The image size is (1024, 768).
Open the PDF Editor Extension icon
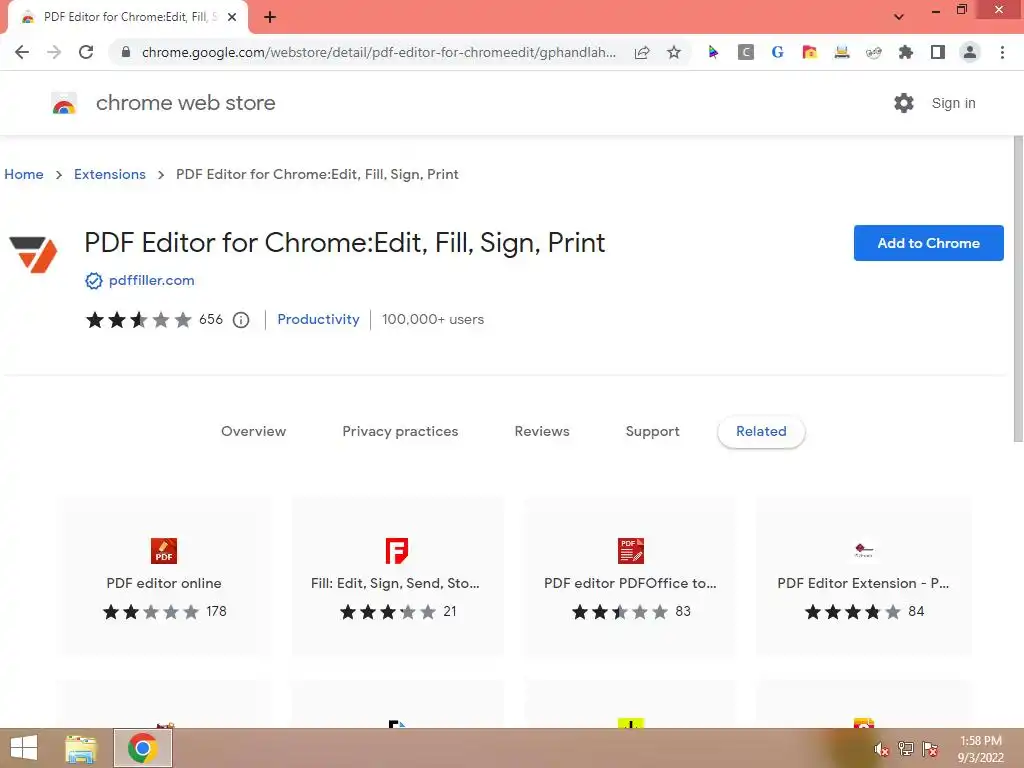863,551
